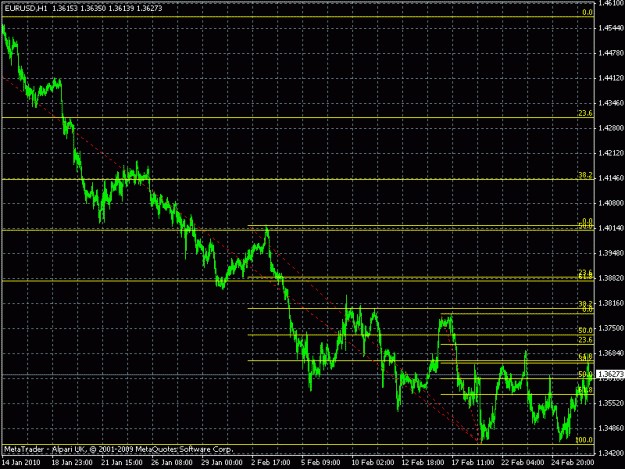Click the EURUSD,H1 chart title text
Viewport: 625px width, 469px height.
(x=25, y=8)
